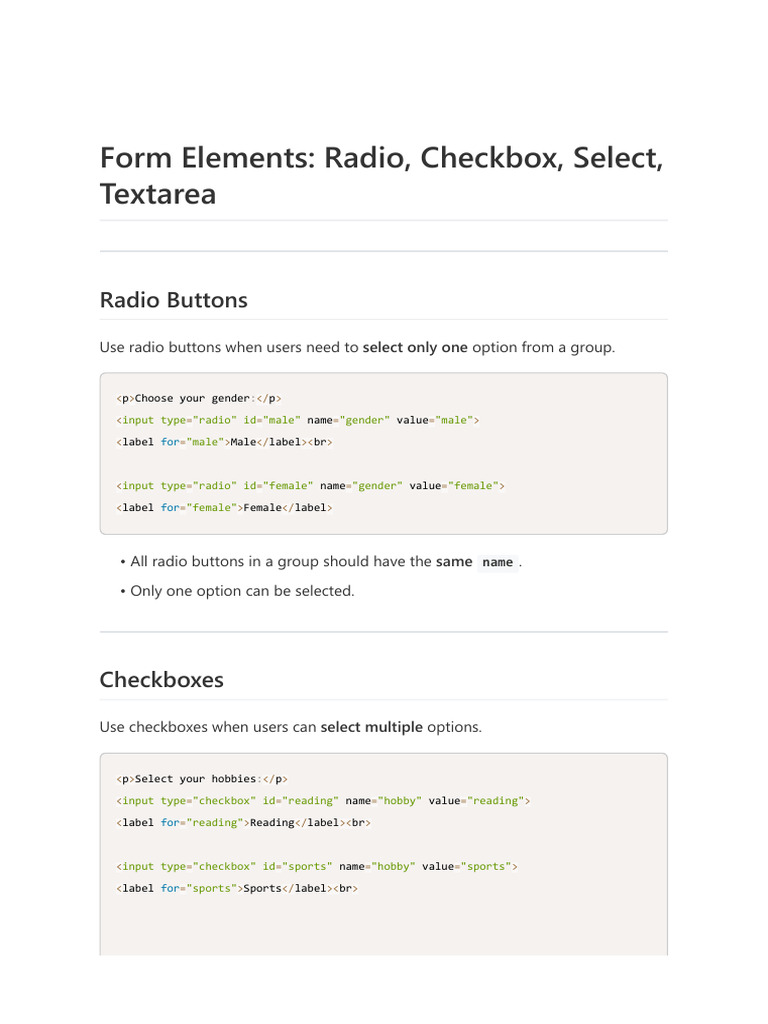Click the code line '<p>Choose your gender:</p>'
Viewport: 768px width, 1024px height.
coord(199,398)
